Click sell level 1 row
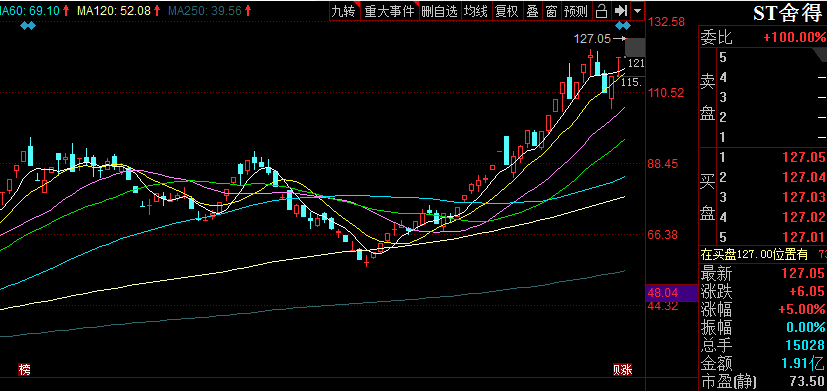Image resolution: width=827 pixels, height=391 pixels. pyautogui.click(x=772, y=137)
